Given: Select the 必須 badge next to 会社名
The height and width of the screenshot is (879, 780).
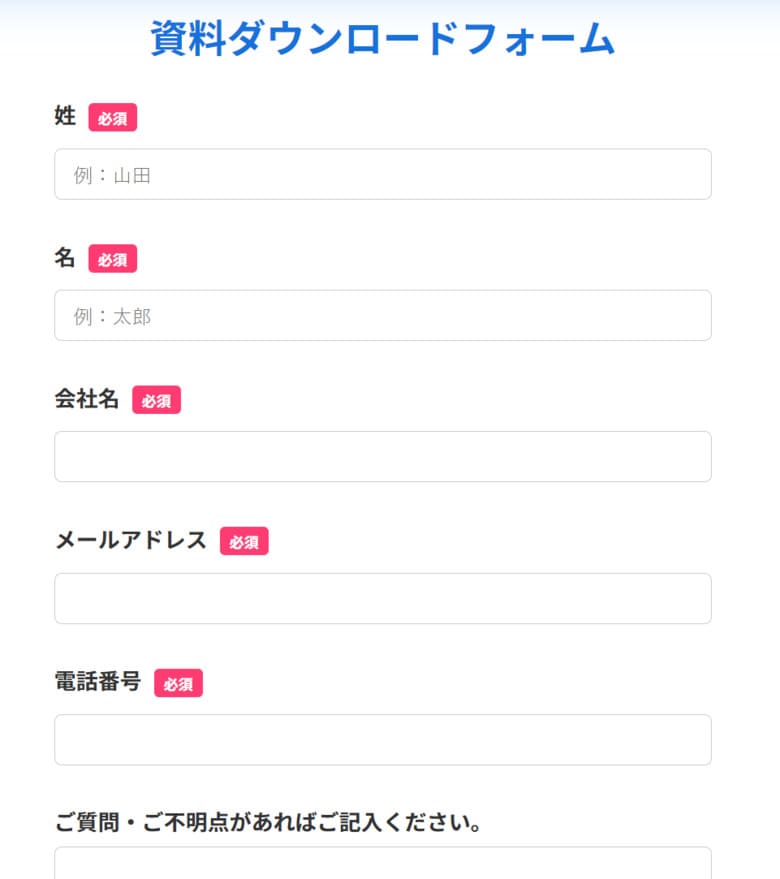Looking at the screenshot, I should pos(156,400).
